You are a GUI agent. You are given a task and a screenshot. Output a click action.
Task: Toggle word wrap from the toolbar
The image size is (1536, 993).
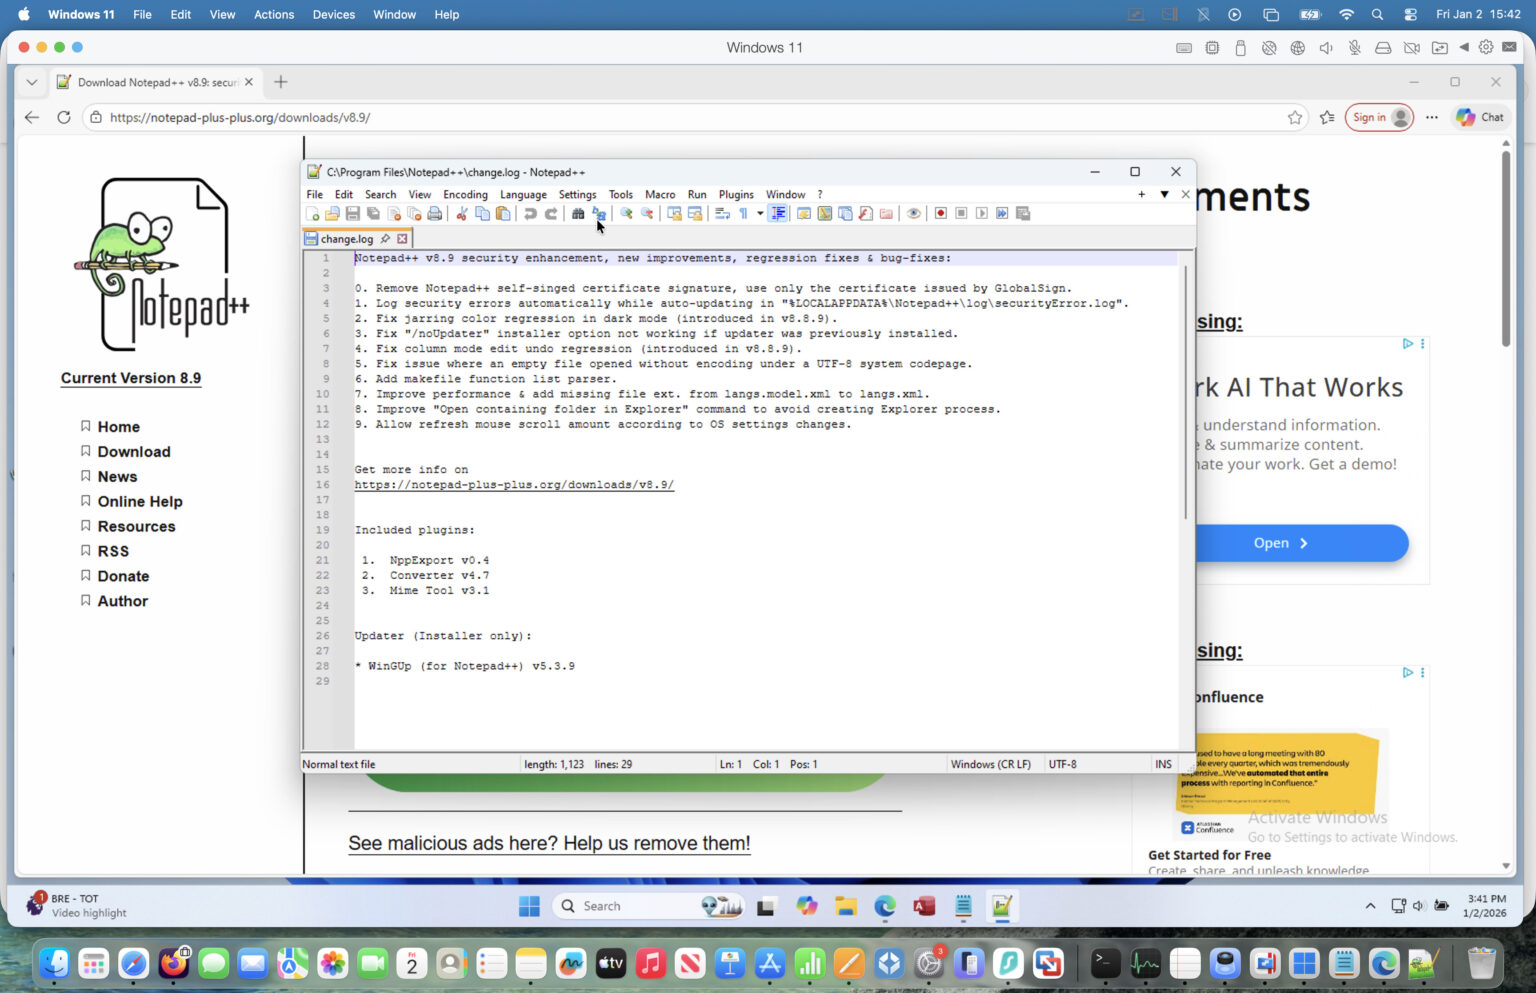(x=721, y=213)
